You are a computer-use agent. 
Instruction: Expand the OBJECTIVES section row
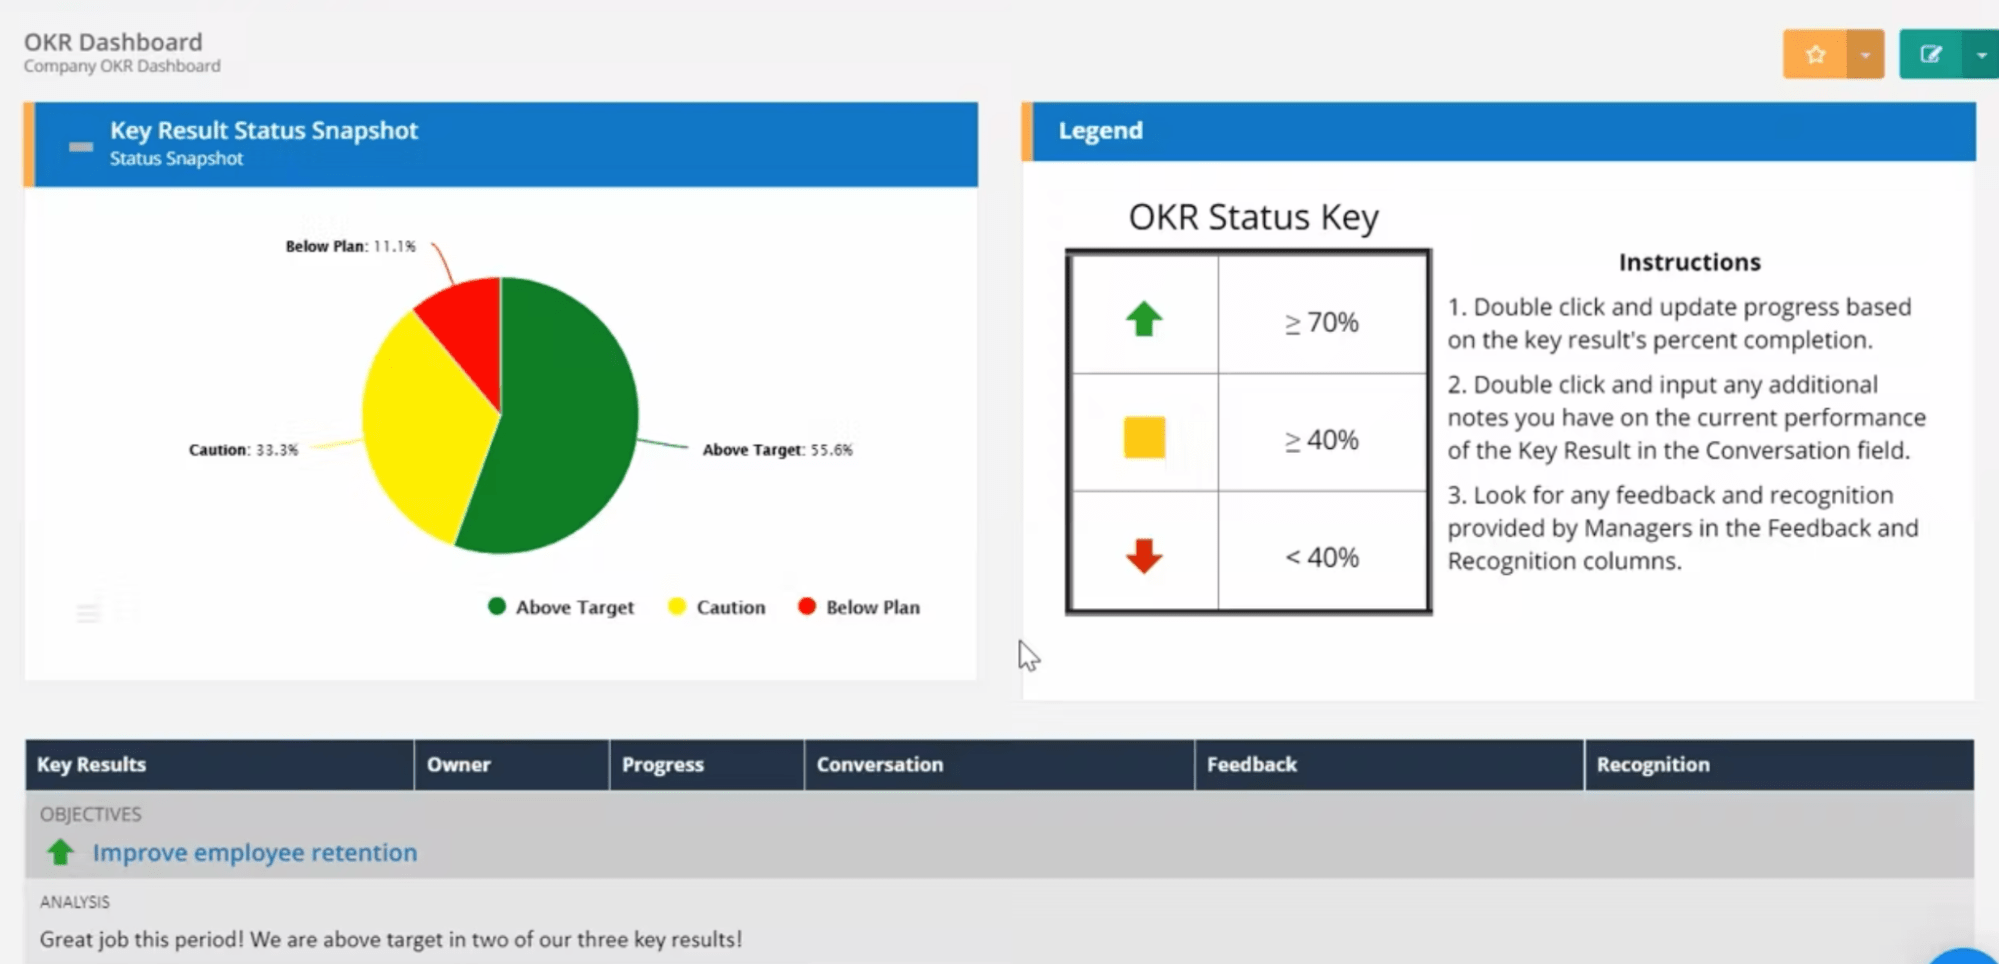click(90, 814)
